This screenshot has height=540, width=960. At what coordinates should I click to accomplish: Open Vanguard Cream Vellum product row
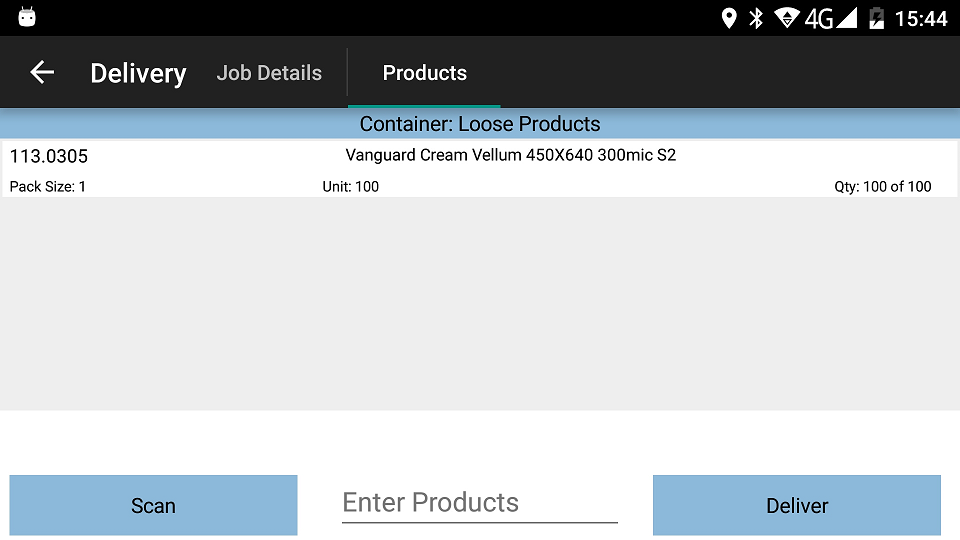(x=480, y=170)
